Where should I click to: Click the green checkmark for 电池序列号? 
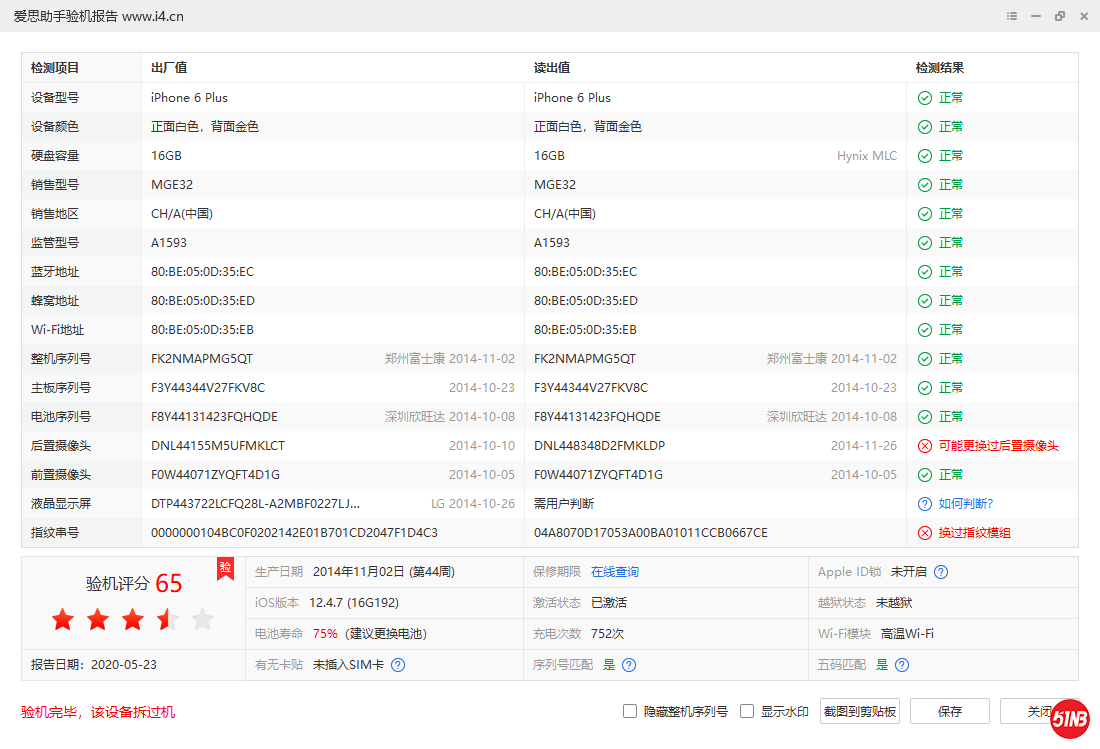point(923,416)
